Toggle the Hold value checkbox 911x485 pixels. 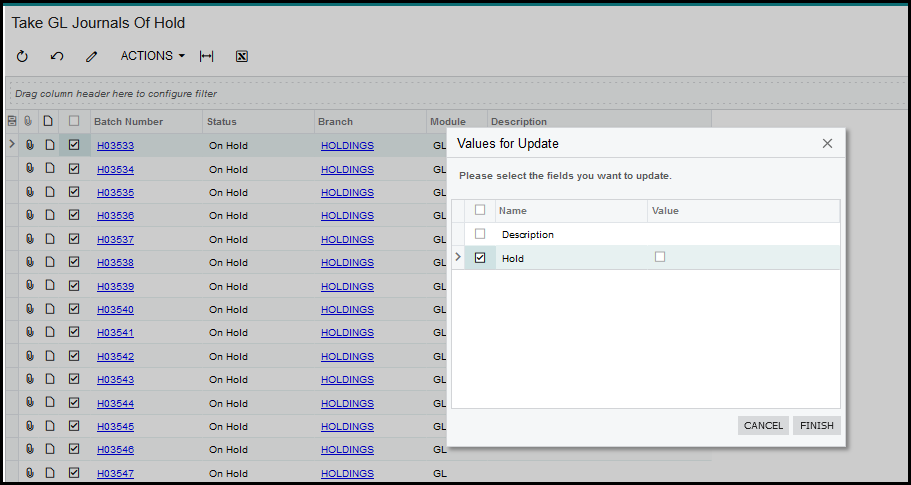pos(659,257)
